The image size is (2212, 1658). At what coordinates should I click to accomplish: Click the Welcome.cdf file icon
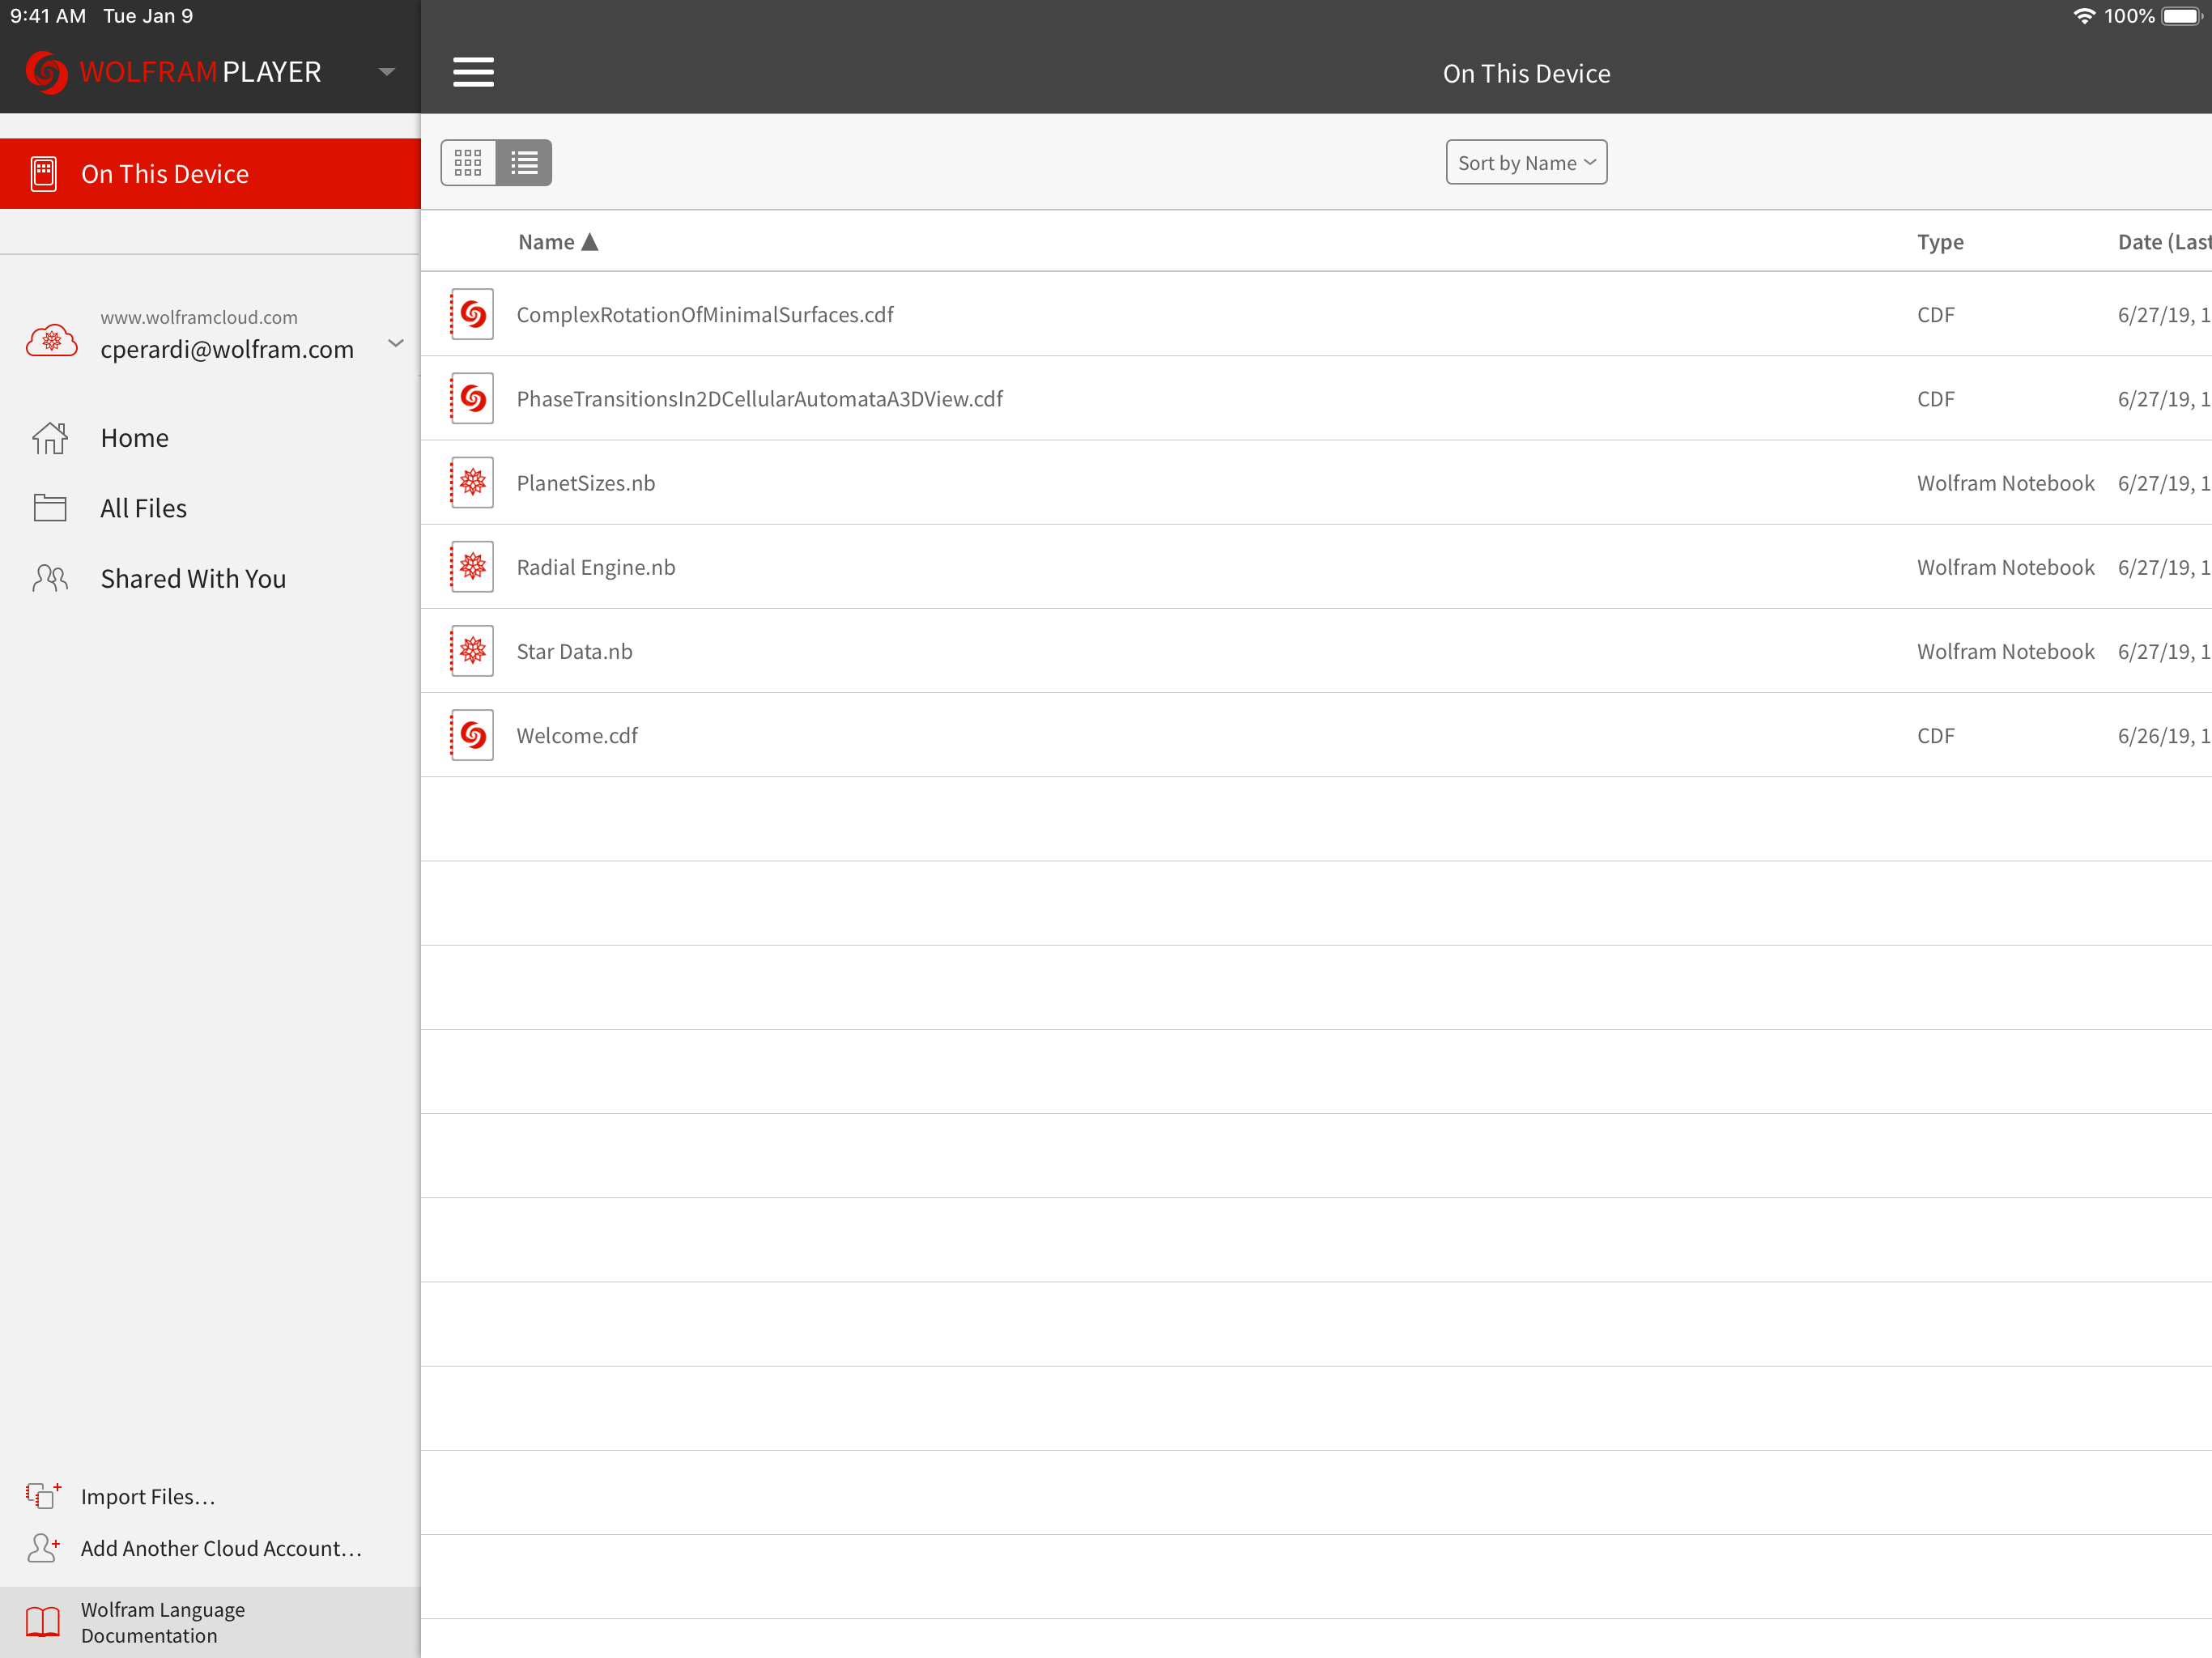[x=472, y=735]
